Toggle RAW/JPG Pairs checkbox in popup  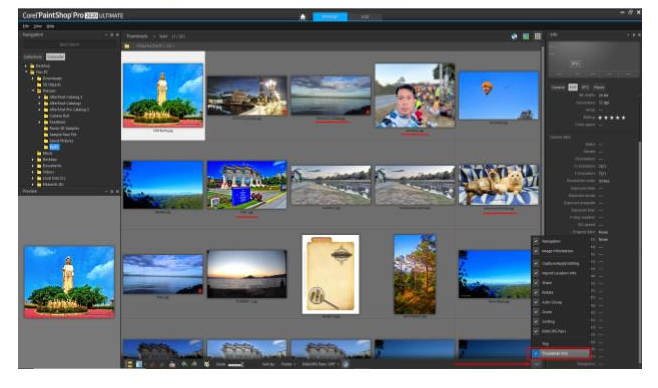coord(536,331)
